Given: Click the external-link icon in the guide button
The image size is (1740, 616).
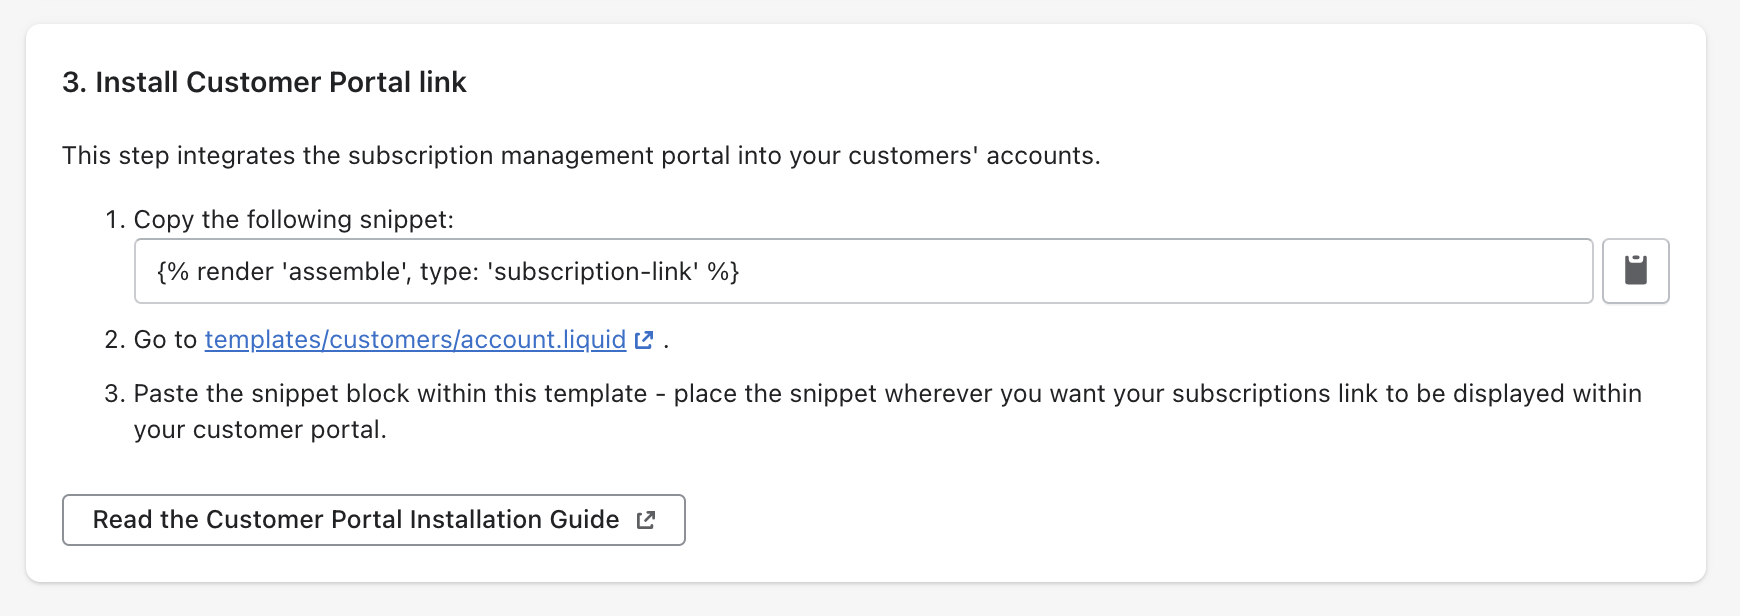Looking at the screenshot, I should click(x=646, y=520).
